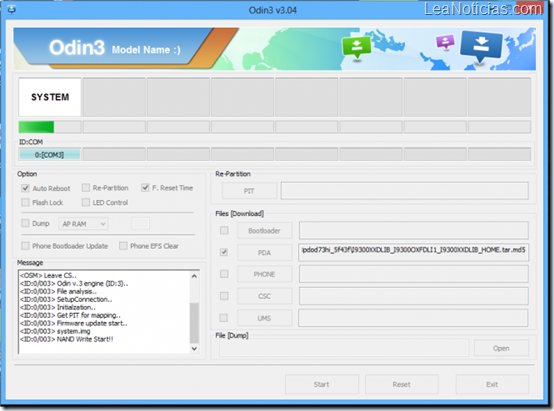This screenshot has height=411, width=554.
Task: Click the 0:[COM3] port indicator
Action: click(x=49, y=154)
